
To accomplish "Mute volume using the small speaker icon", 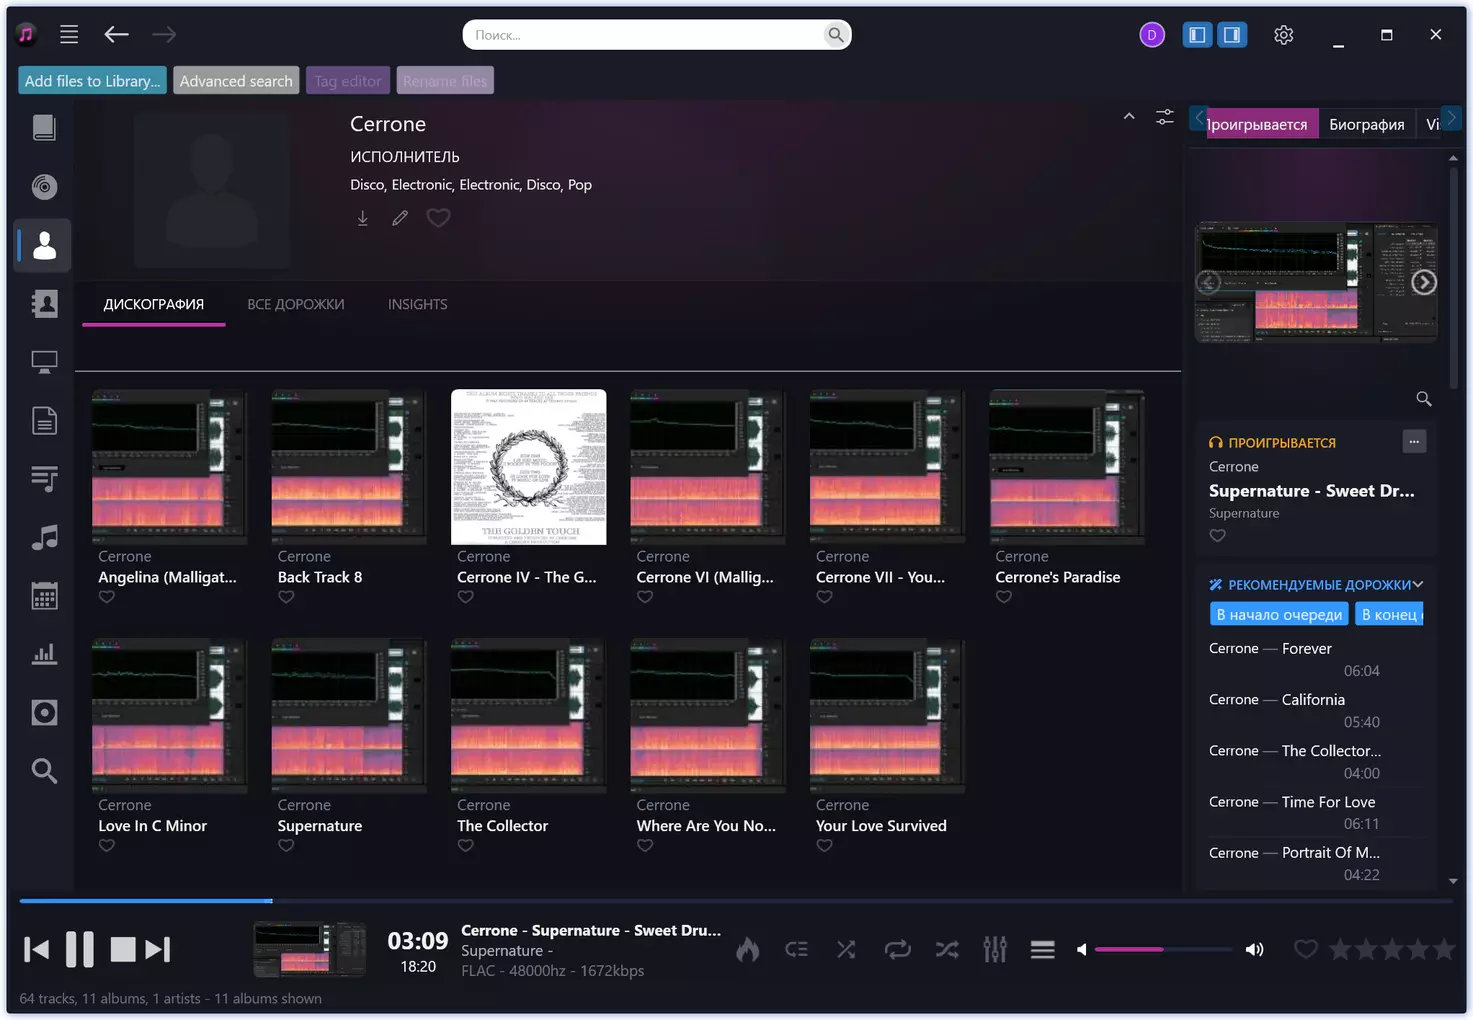I will [1081, 949].
